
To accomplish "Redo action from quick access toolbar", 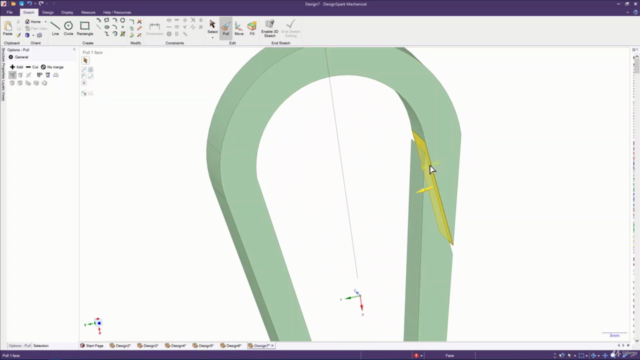I will pyautogui.click(x=41, y=4).
